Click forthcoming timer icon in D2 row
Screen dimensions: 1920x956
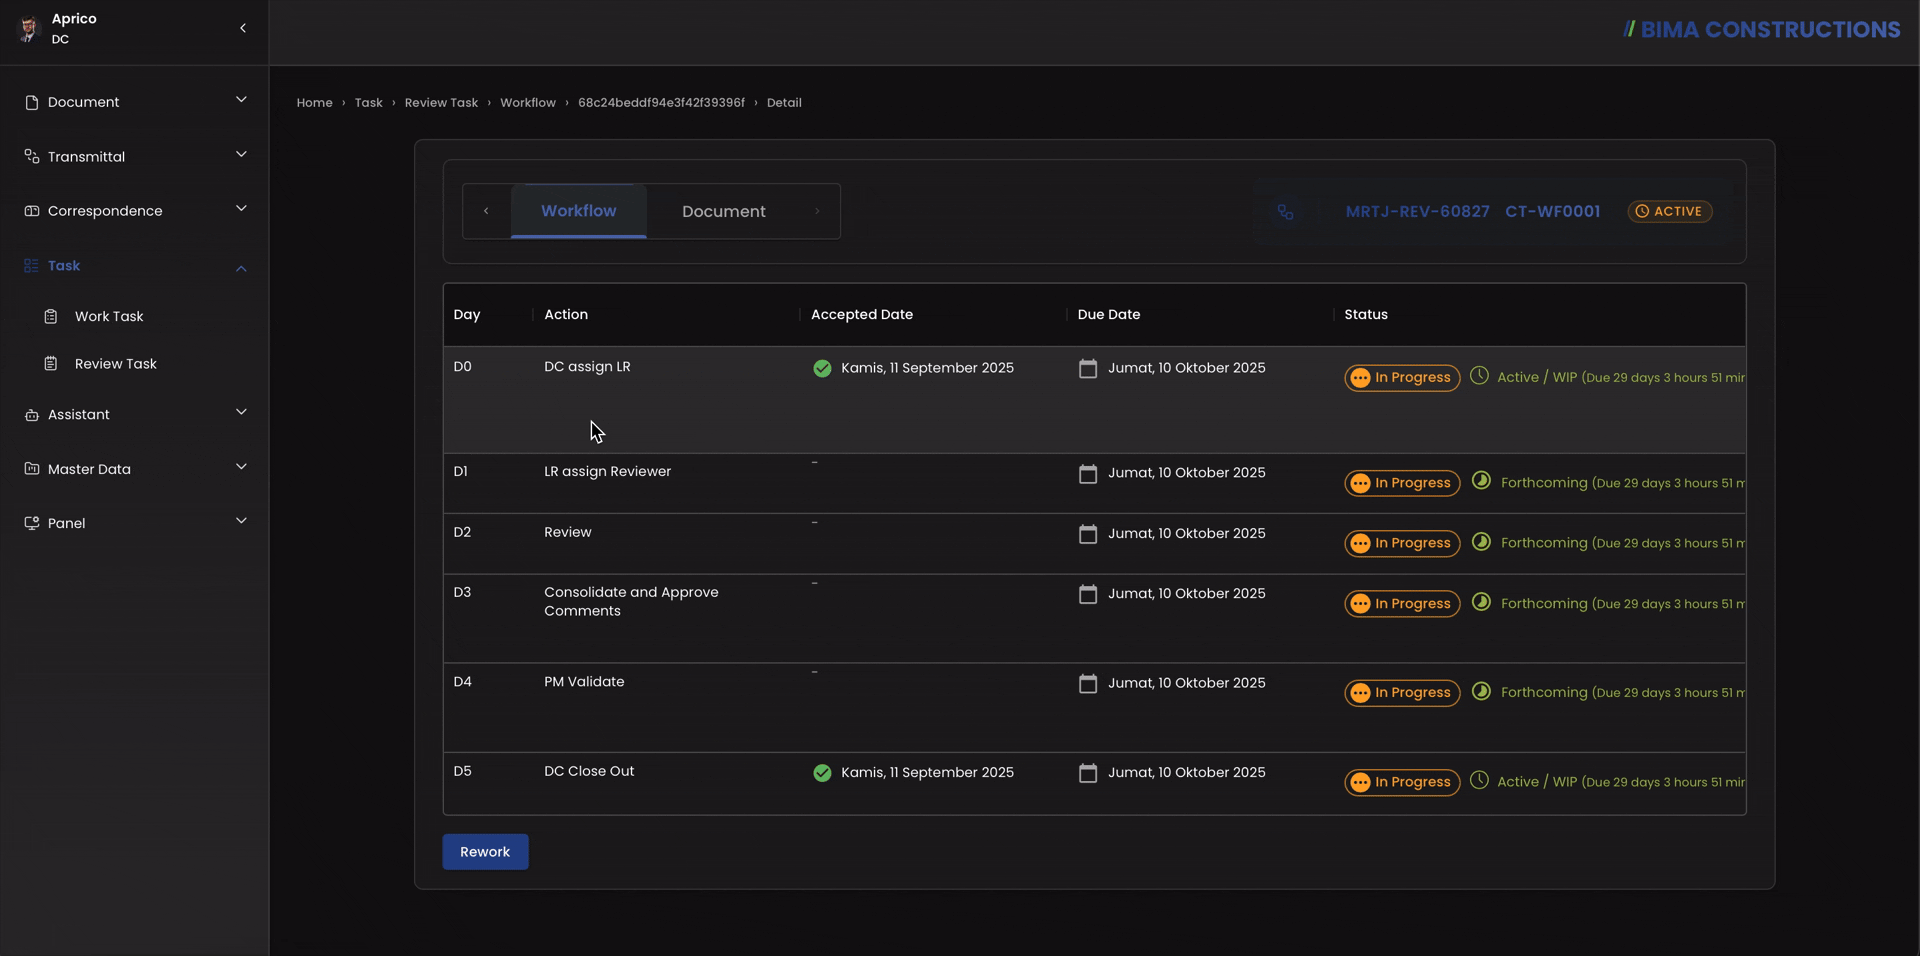click(1481, 542)
